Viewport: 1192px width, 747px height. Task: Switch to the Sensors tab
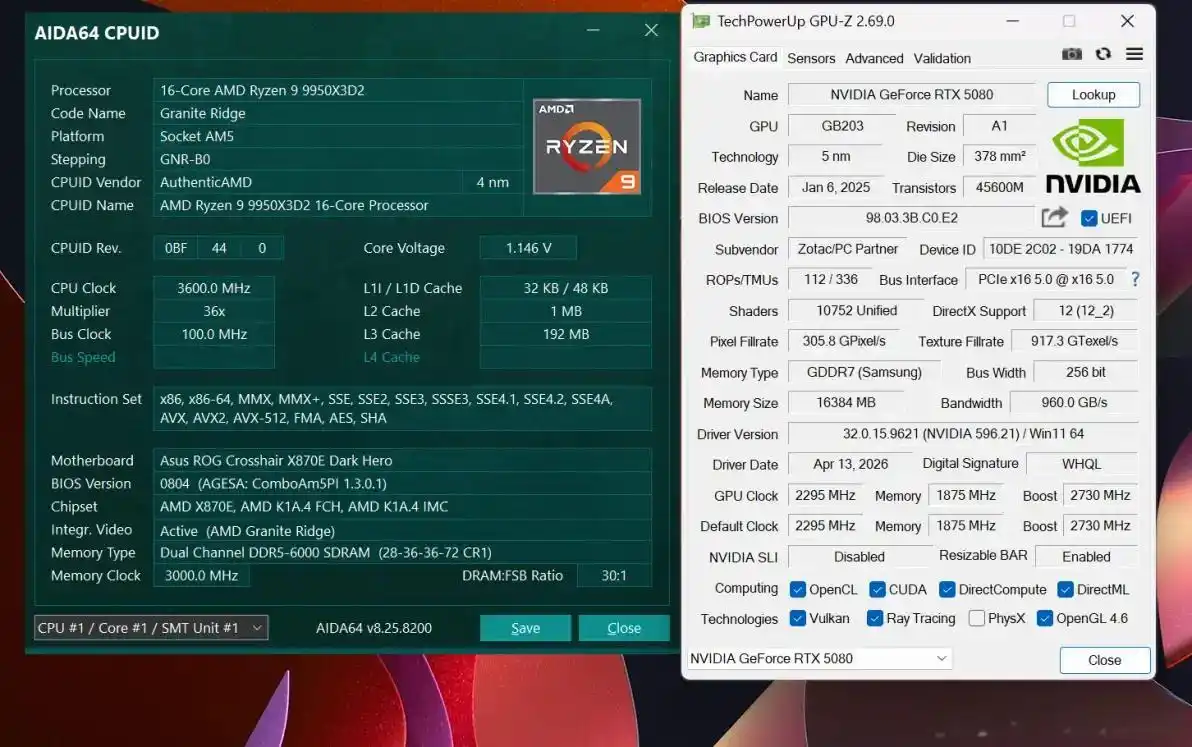coord(811,59)
